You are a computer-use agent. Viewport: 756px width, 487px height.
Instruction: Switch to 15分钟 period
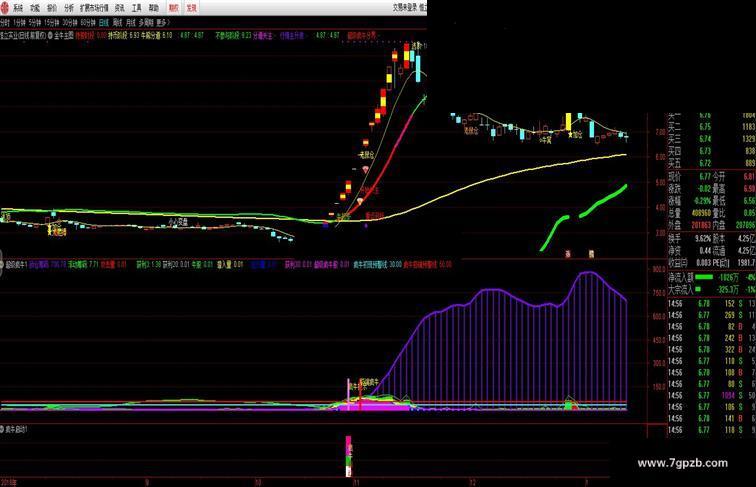click(51, 22)
